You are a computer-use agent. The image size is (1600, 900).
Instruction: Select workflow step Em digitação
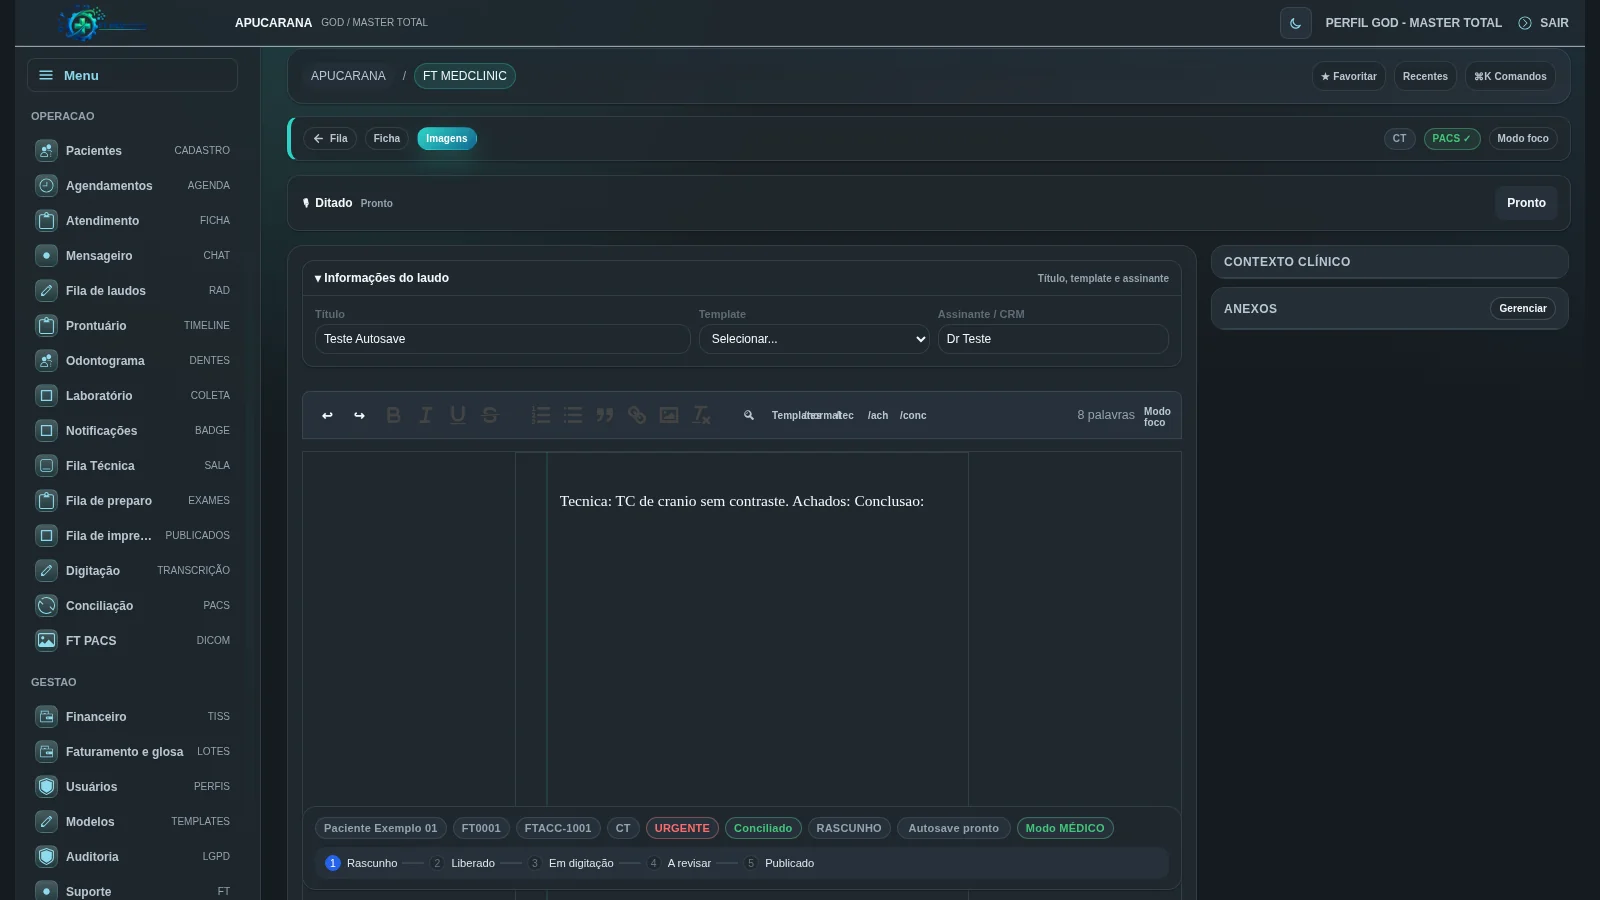click(x=570, y=863)
